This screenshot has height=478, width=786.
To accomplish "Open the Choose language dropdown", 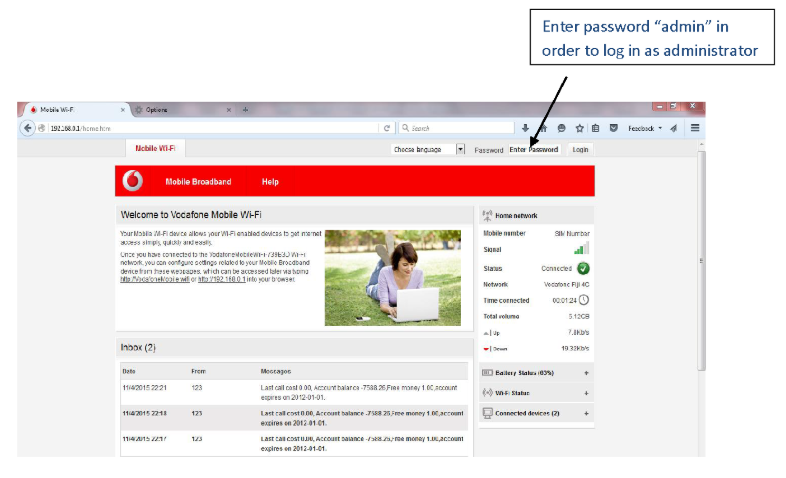I will [429, 149].
